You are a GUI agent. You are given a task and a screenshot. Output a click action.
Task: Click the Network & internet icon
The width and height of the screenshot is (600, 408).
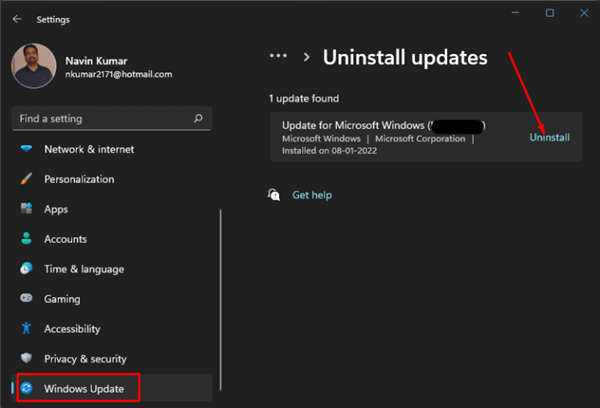[x=26, y=149]
